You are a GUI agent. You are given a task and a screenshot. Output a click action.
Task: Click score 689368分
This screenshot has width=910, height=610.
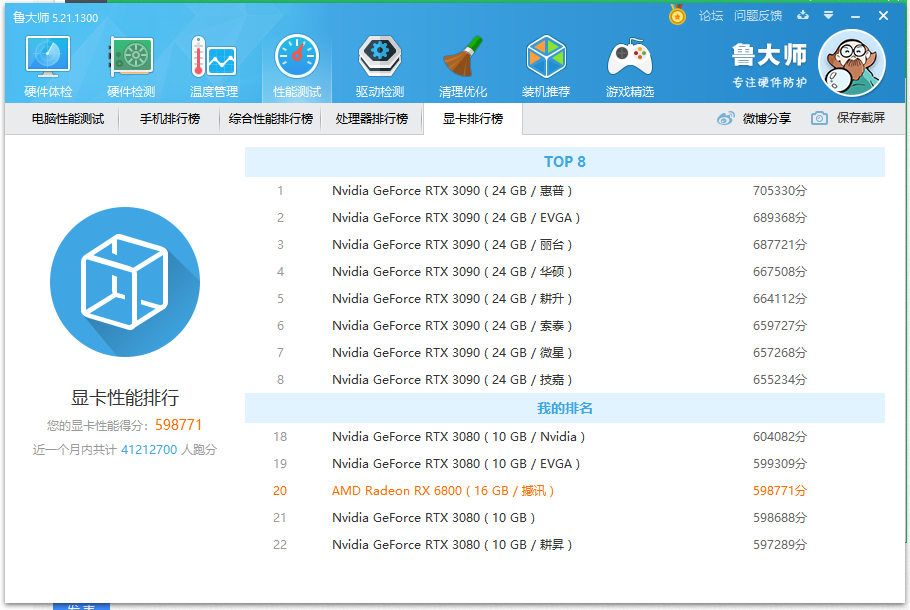(x=779, y=218)
